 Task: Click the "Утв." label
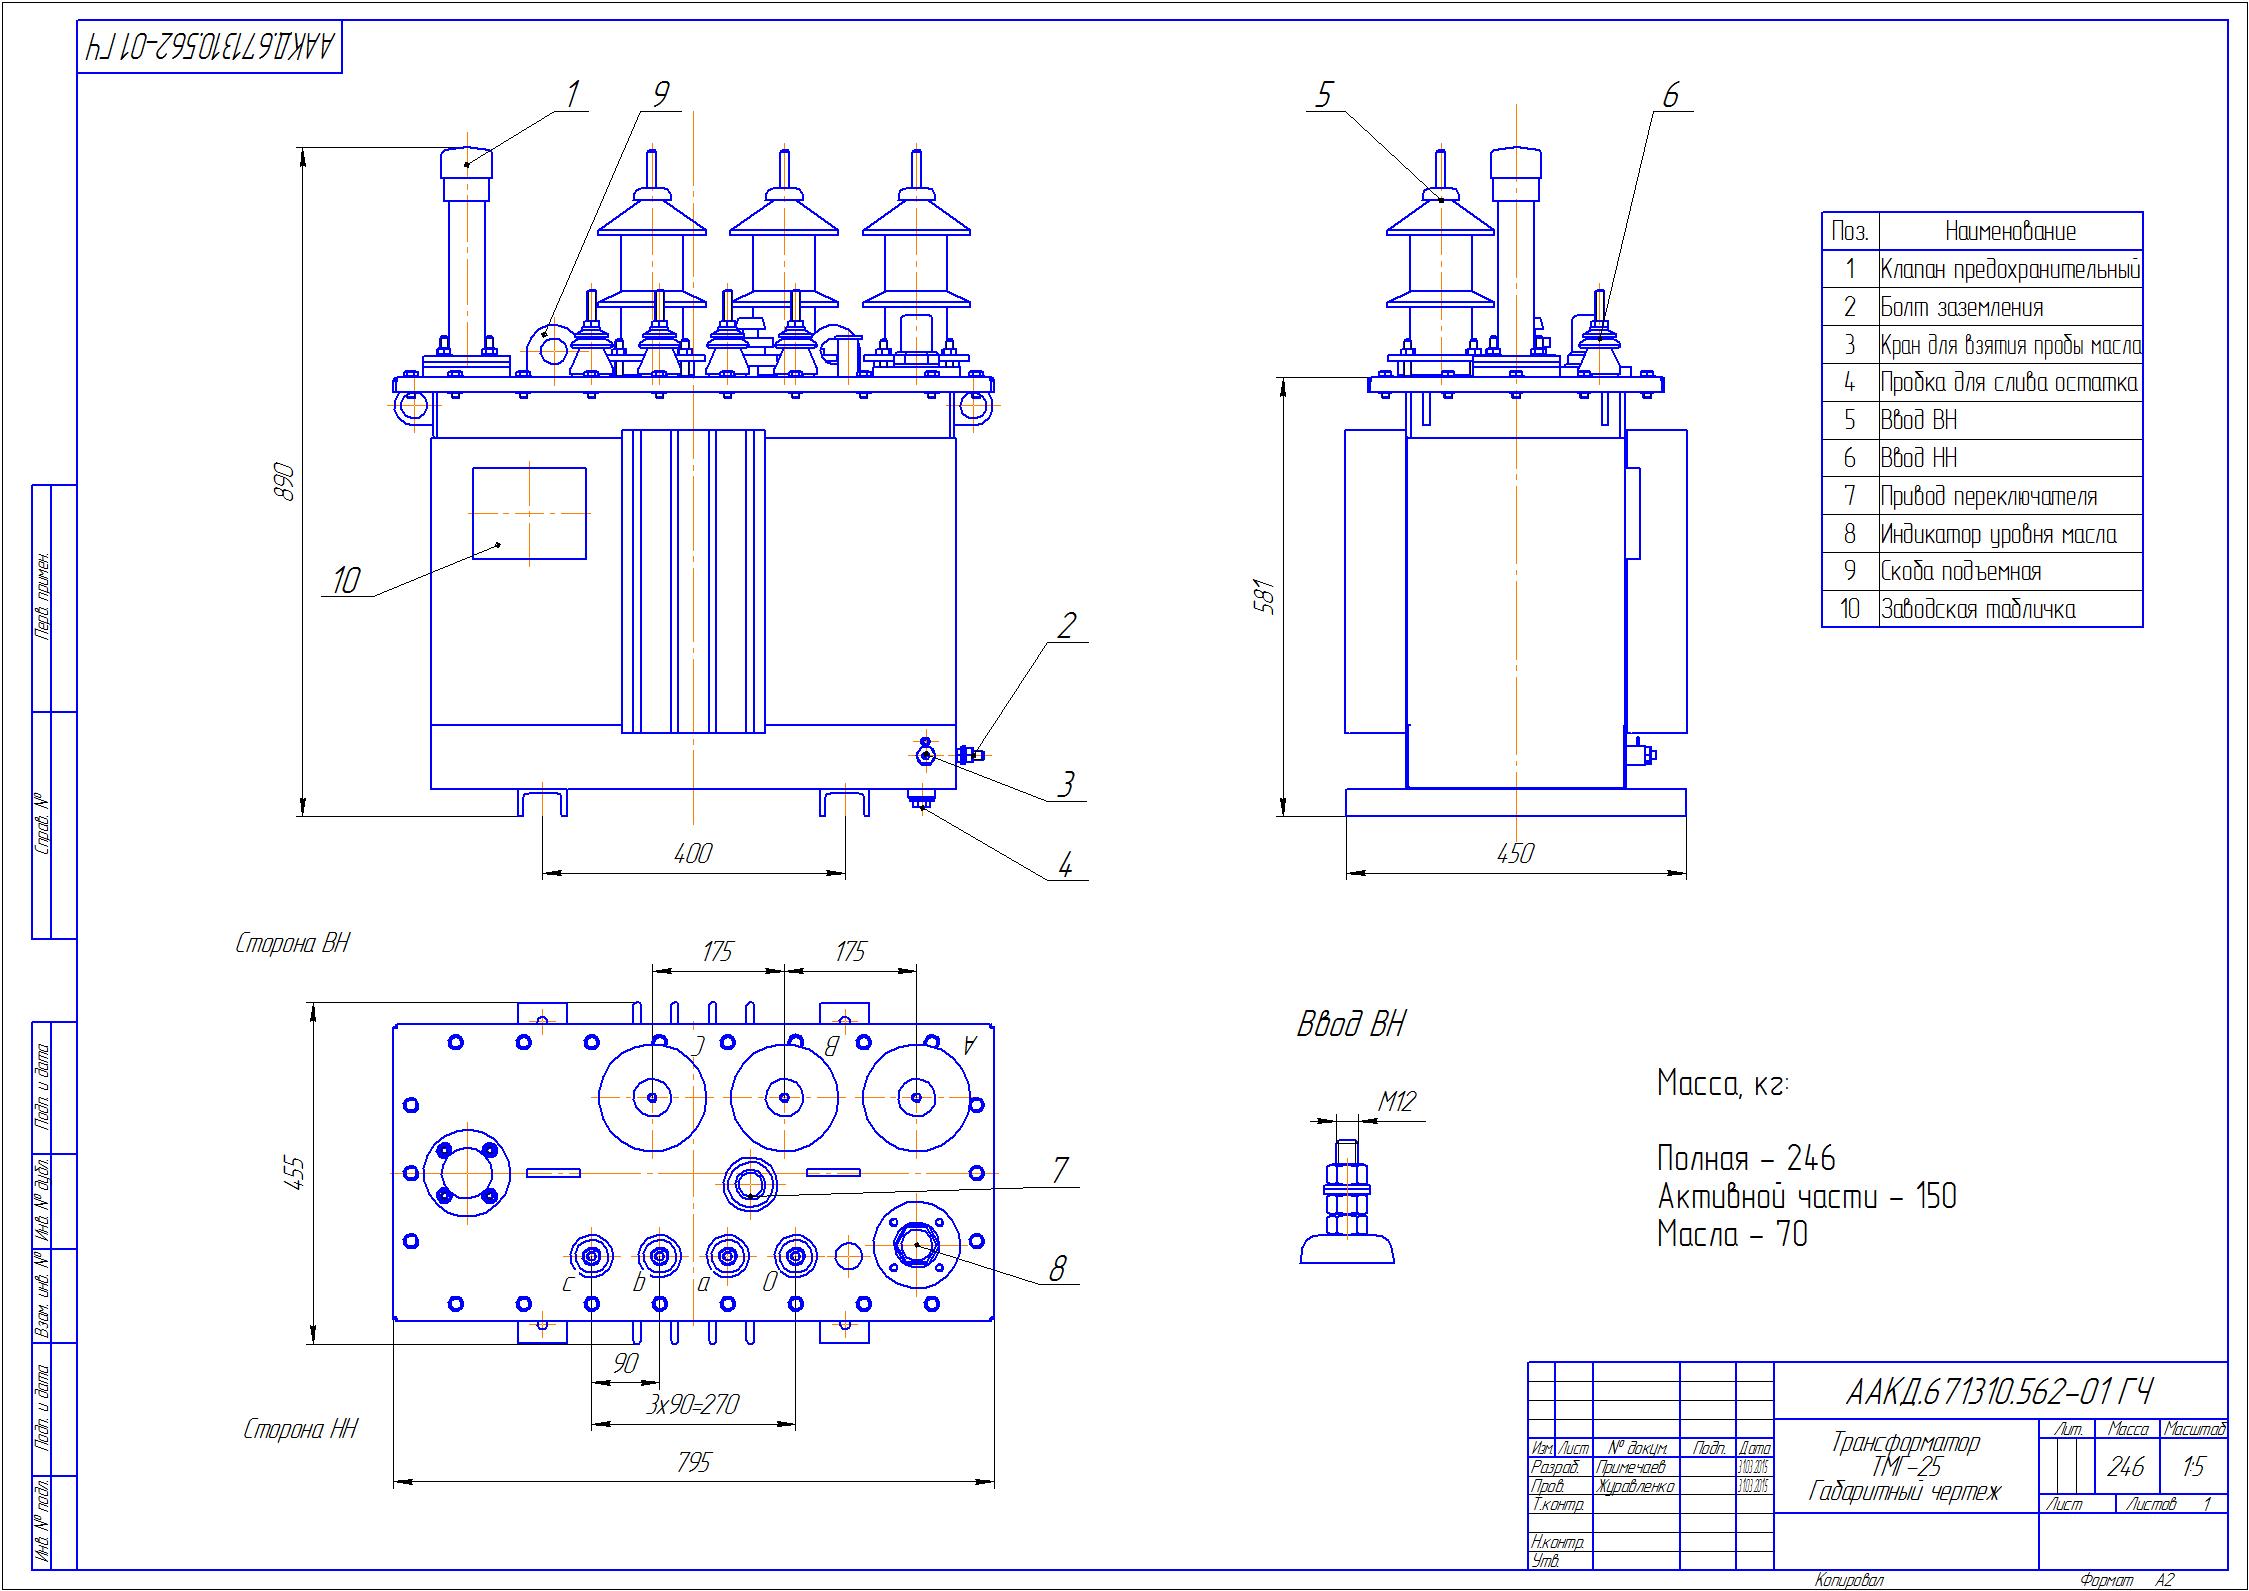(1545, 1561)
